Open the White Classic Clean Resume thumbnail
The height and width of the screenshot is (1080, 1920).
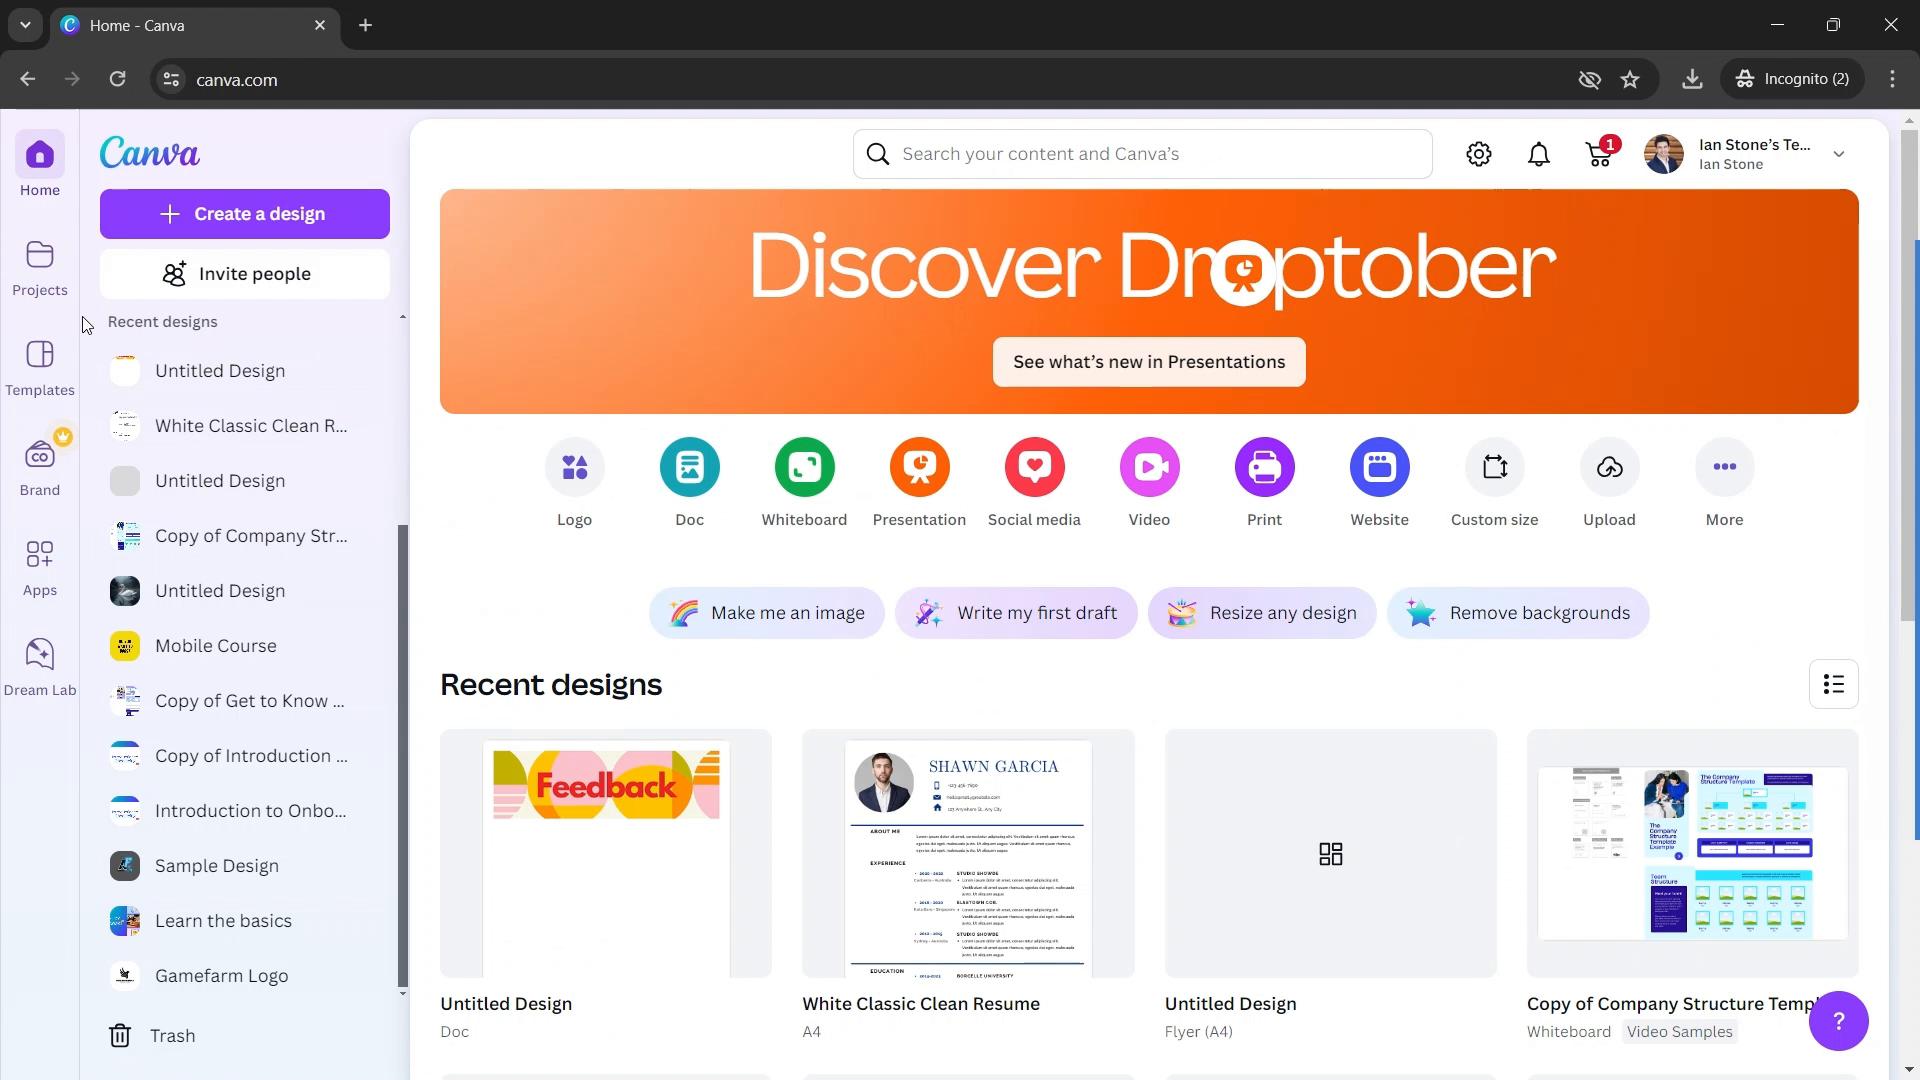click(968, 855)
